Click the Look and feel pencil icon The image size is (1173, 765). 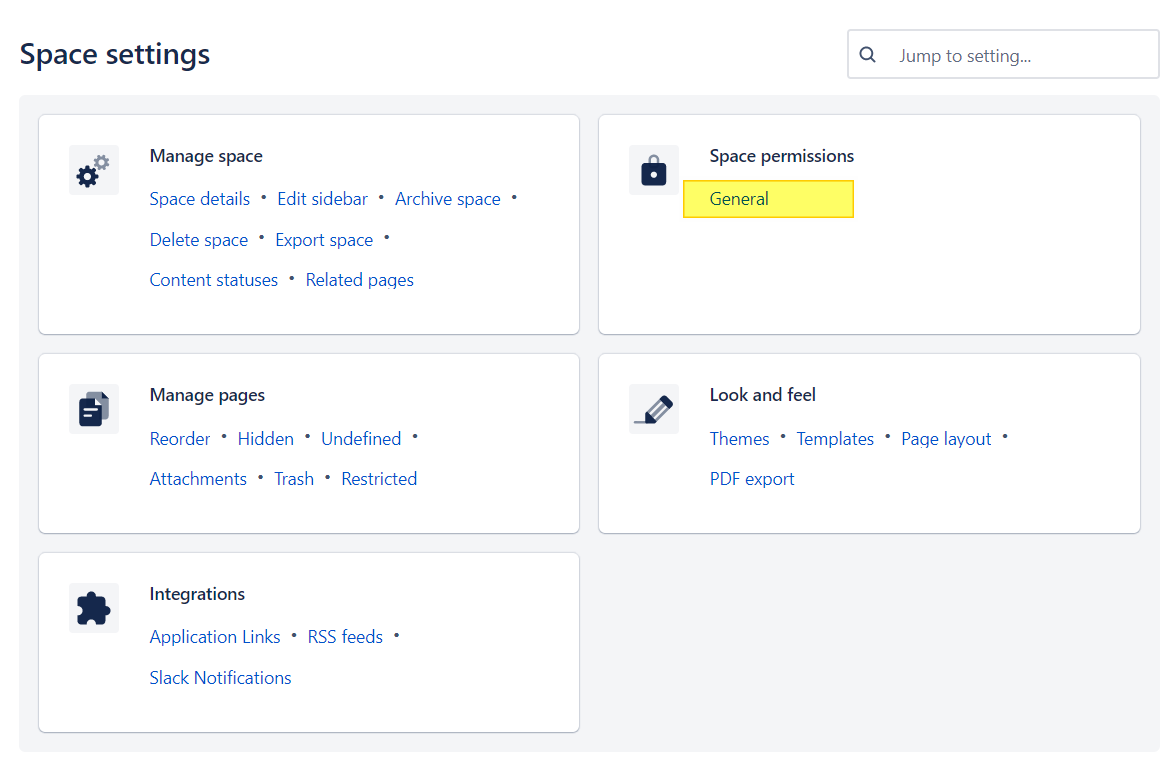(653, 409)
